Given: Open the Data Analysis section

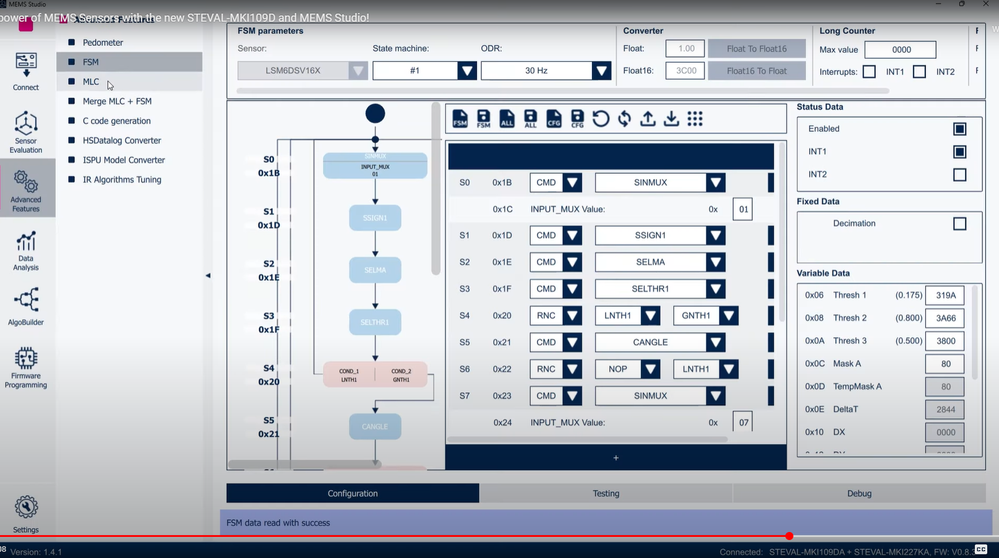Looking at the screenshot, I should 26,251.
